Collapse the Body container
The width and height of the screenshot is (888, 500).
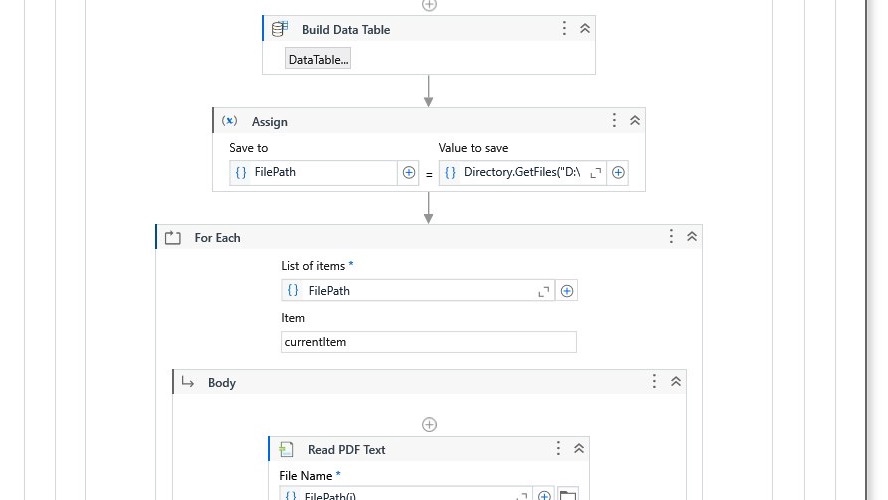click(676, 381)
